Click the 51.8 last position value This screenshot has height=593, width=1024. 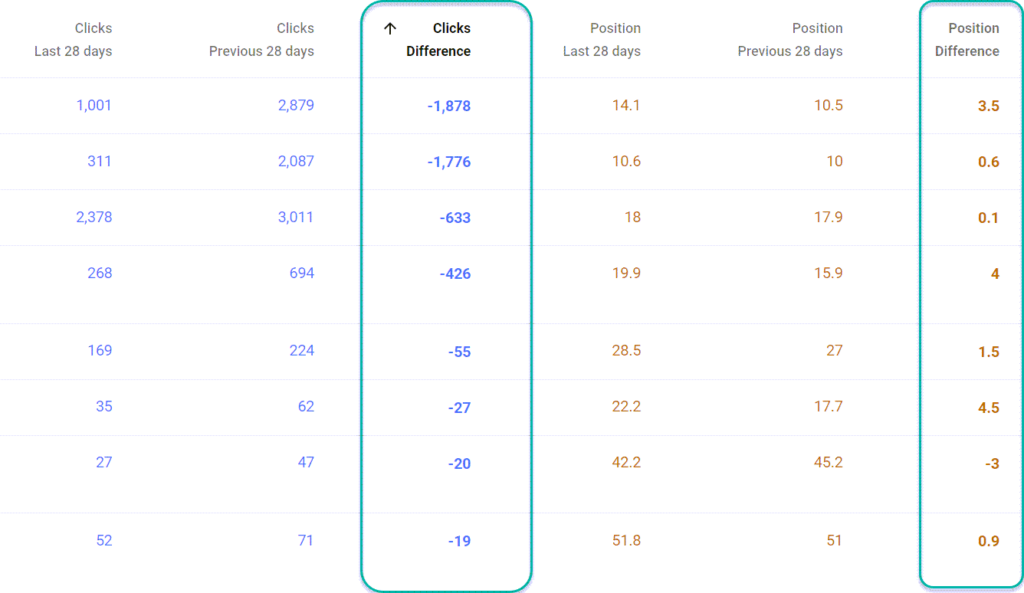point(626,540)
